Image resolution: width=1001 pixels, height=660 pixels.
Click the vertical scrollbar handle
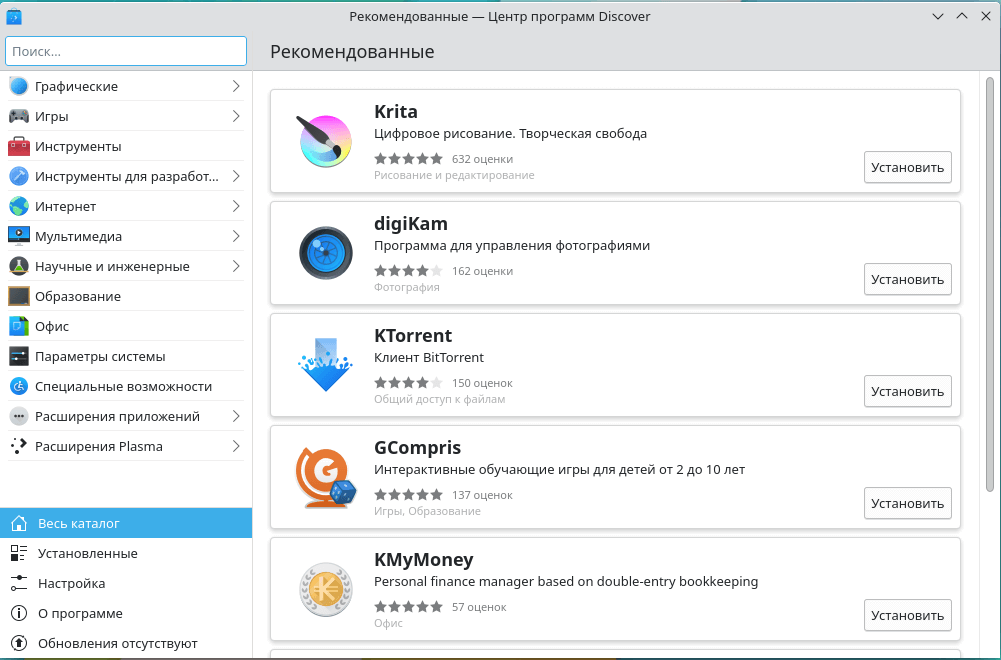click(x=990, y=284)
